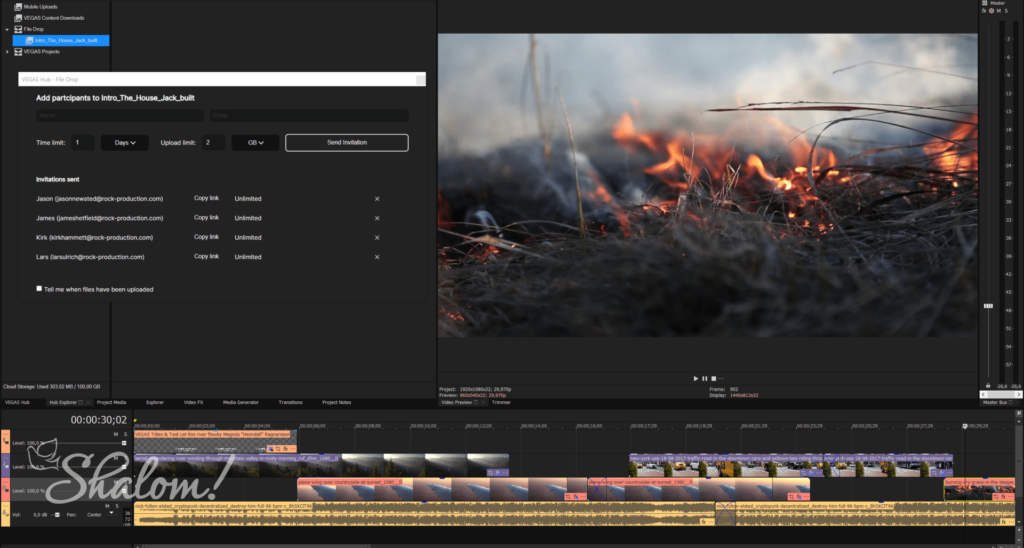Pause the video preview playback
The image size is (1024, 548).
point(704,378)
